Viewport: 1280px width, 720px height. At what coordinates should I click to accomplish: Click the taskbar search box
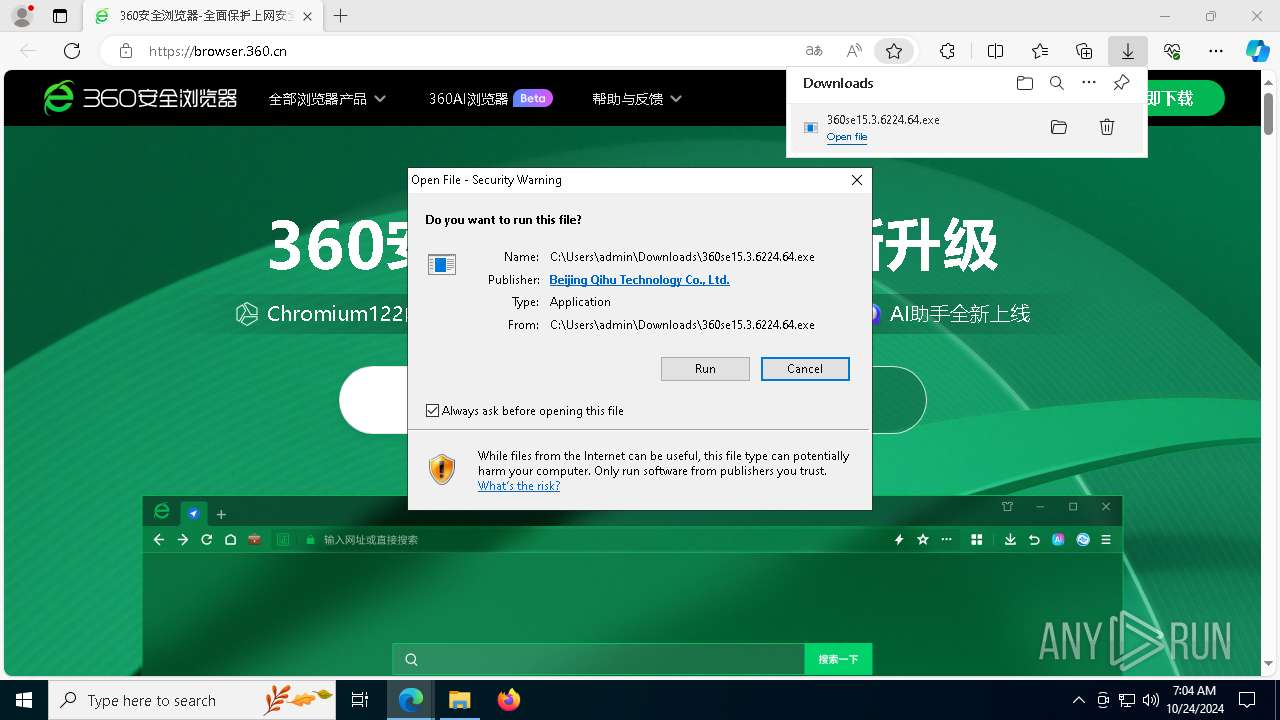pyautogui.click(x=192, y=700)
